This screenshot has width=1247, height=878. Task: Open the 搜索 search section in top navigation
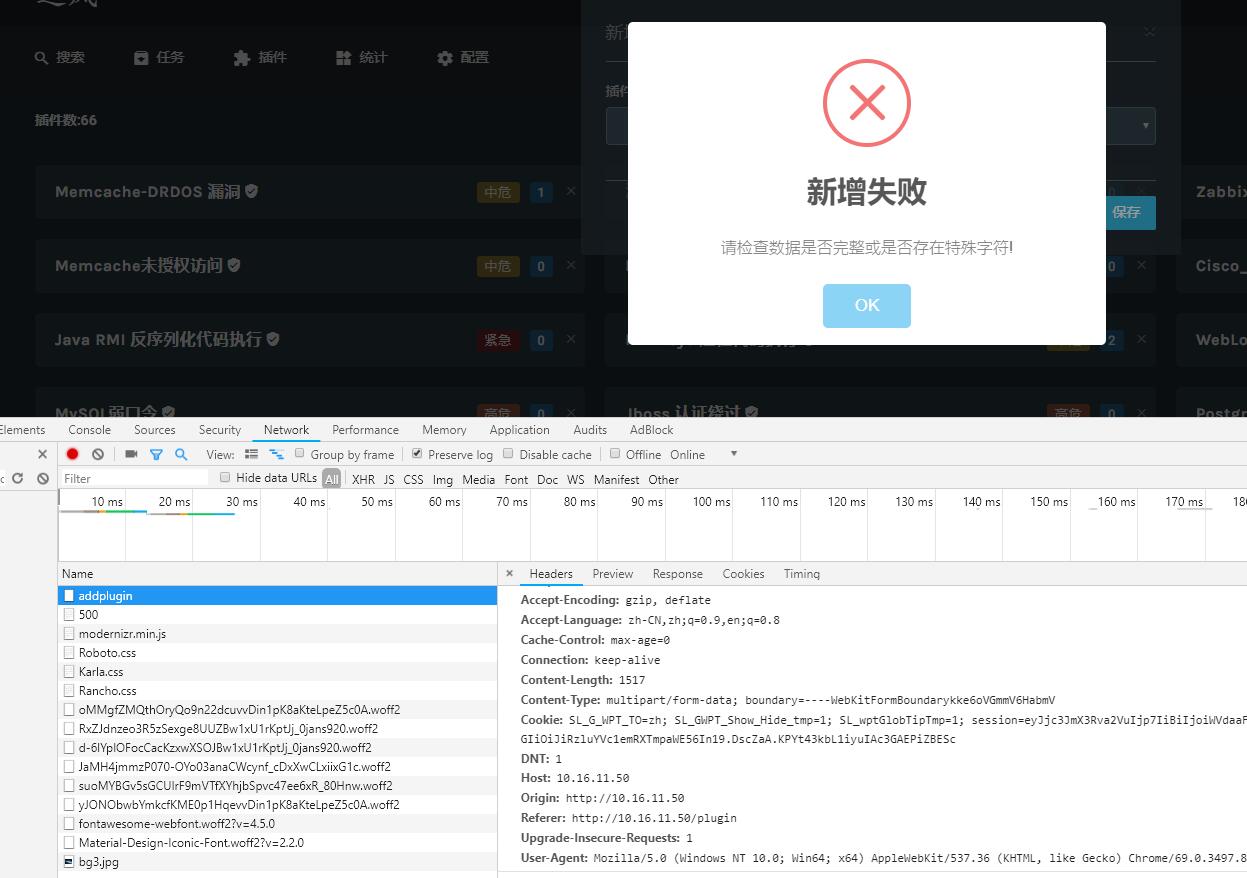tap(60, 57)
